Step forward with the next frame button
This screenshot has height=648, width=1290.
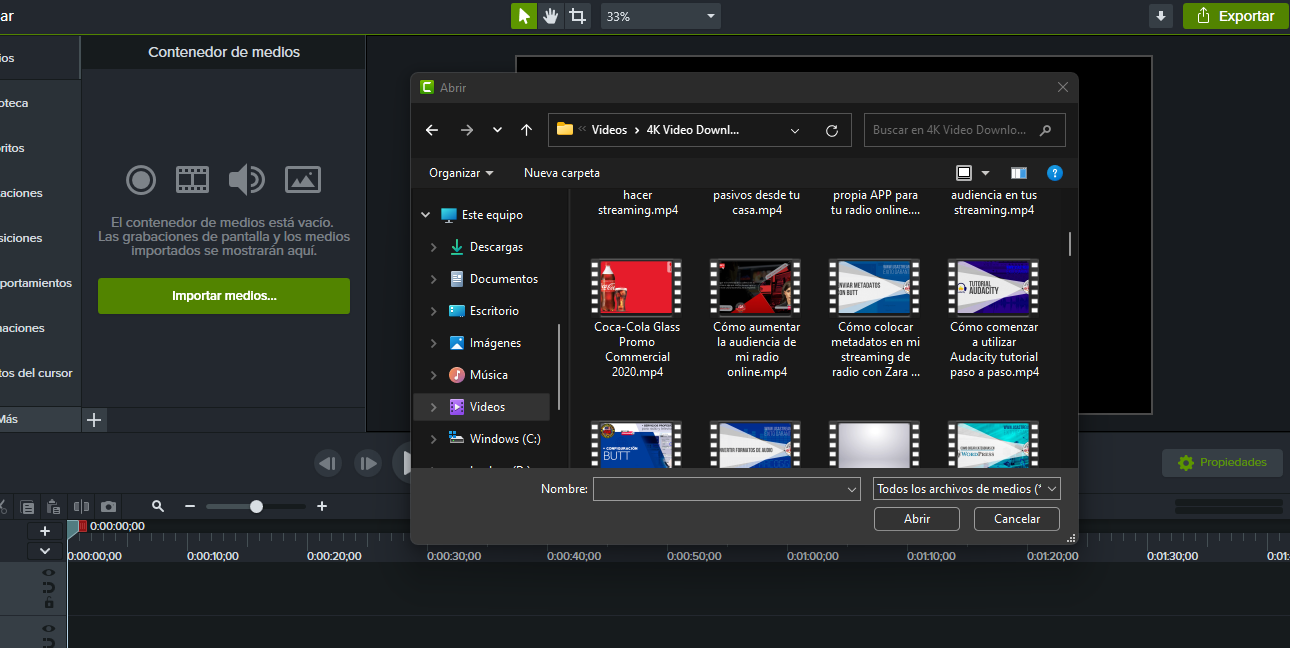point(368,463)
